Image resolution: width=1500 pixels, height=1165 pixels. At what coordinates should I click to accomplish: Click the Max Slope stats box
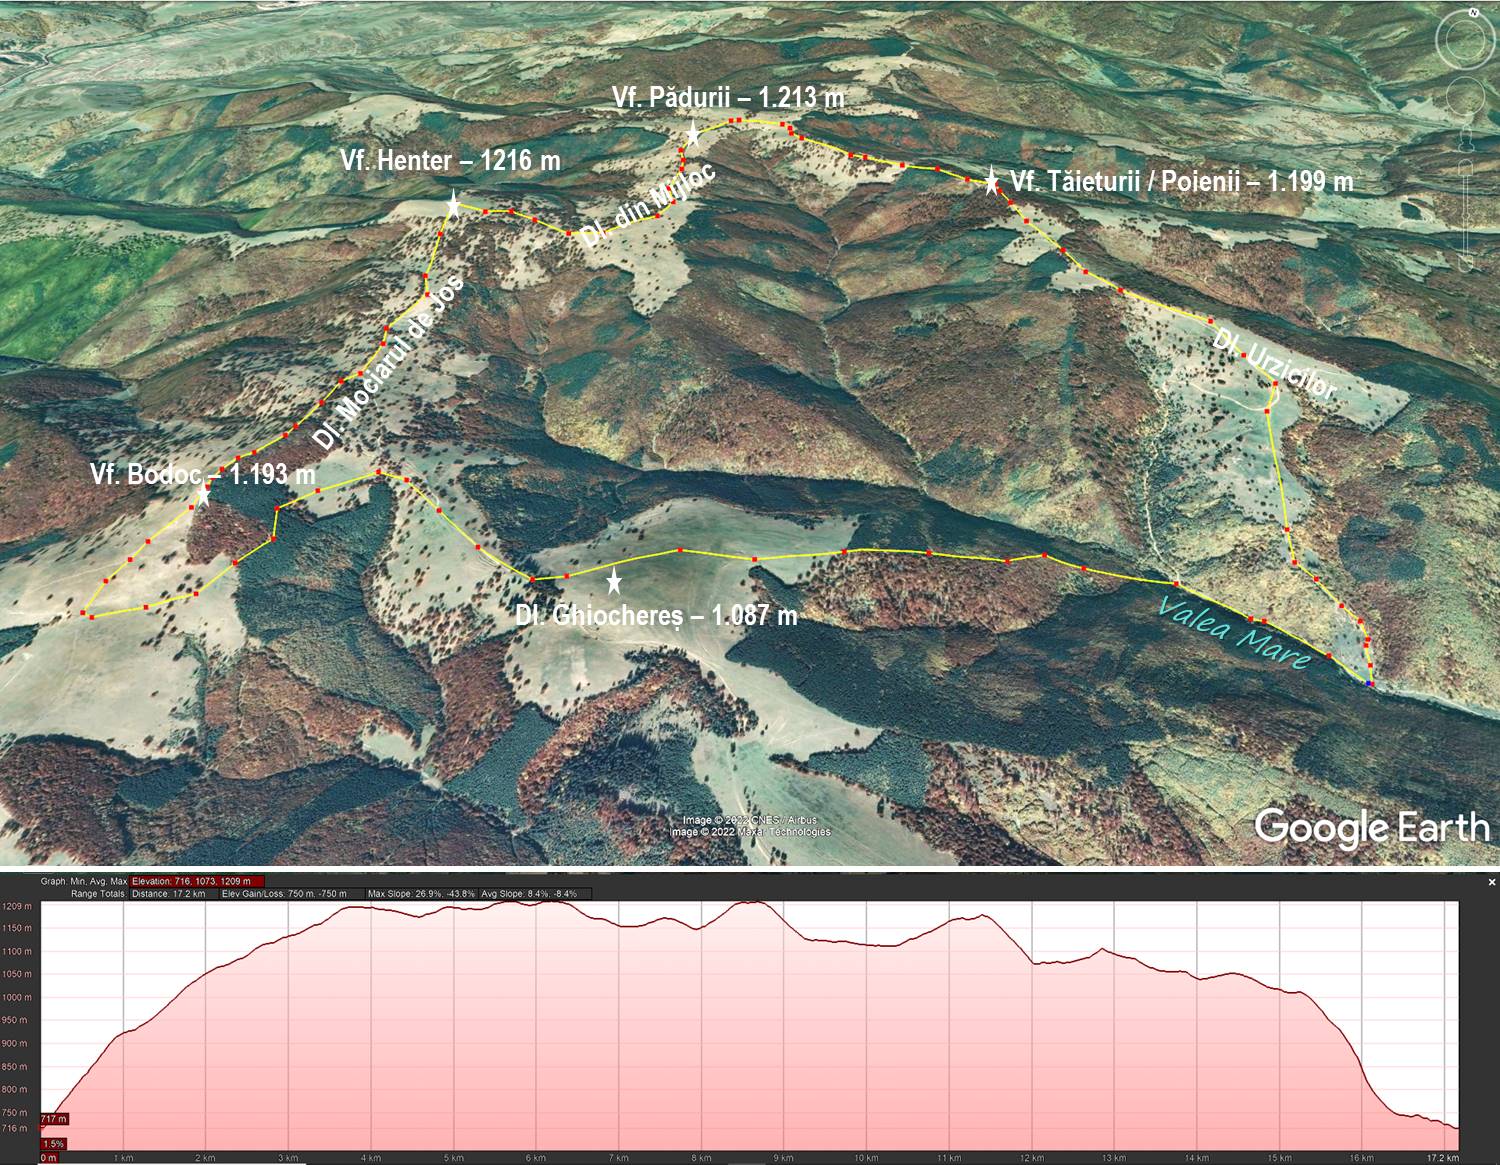421,893
